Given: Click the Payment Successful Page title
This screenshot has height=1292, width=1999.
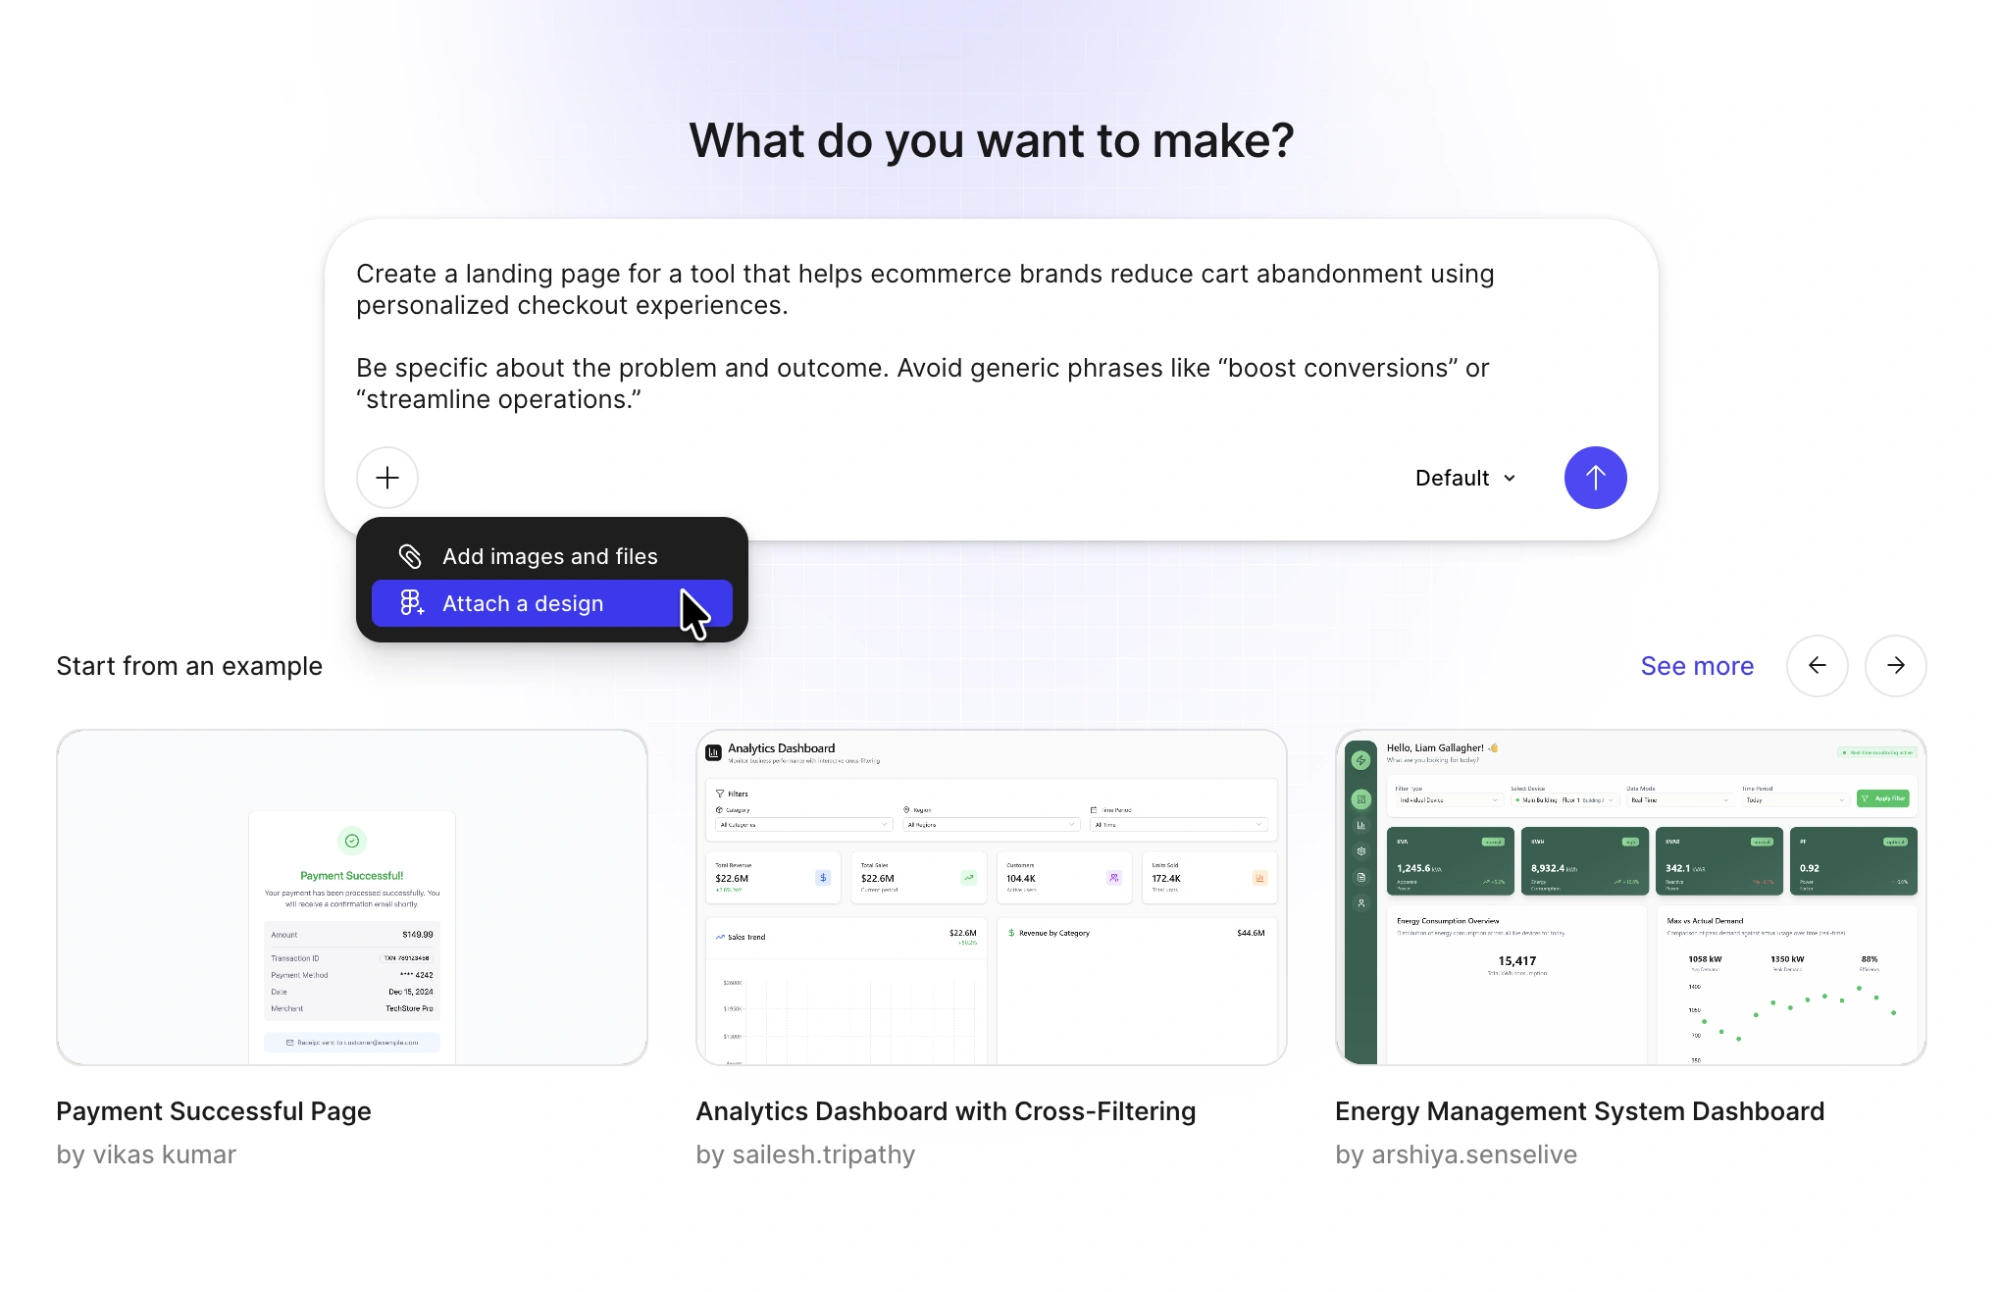Looking at the screenshot, I should click(214, 1111).
